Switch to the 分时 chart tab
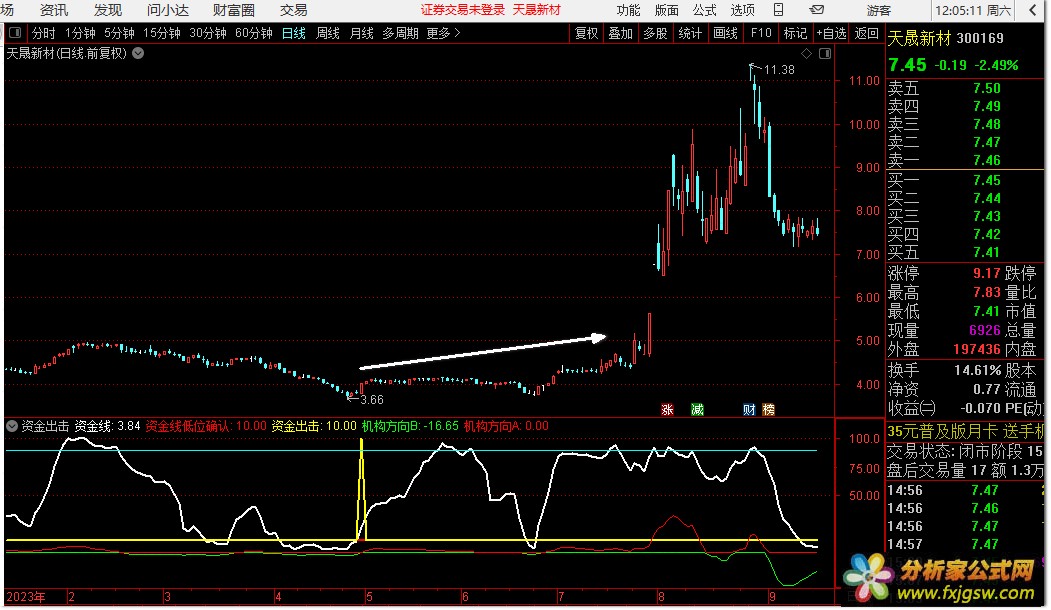 (44, 33)
